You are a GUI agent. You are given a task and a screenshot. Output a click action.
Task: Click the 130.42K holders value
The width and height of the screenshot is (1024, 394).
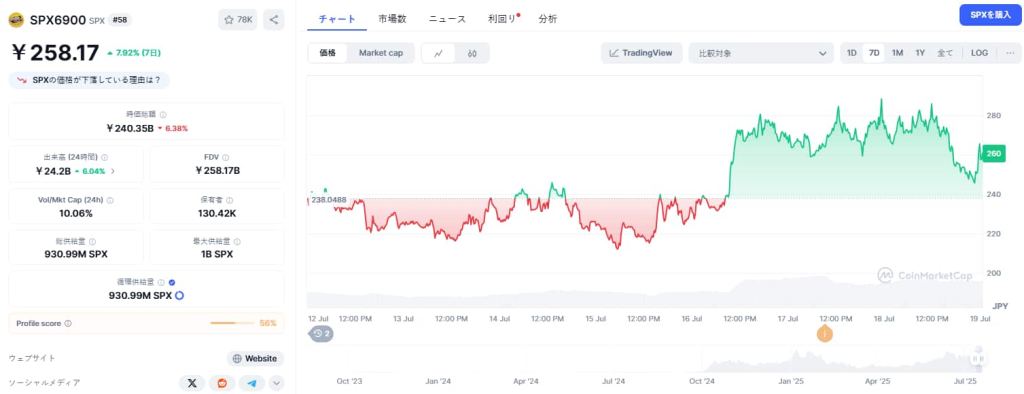[x=217, y=213]
